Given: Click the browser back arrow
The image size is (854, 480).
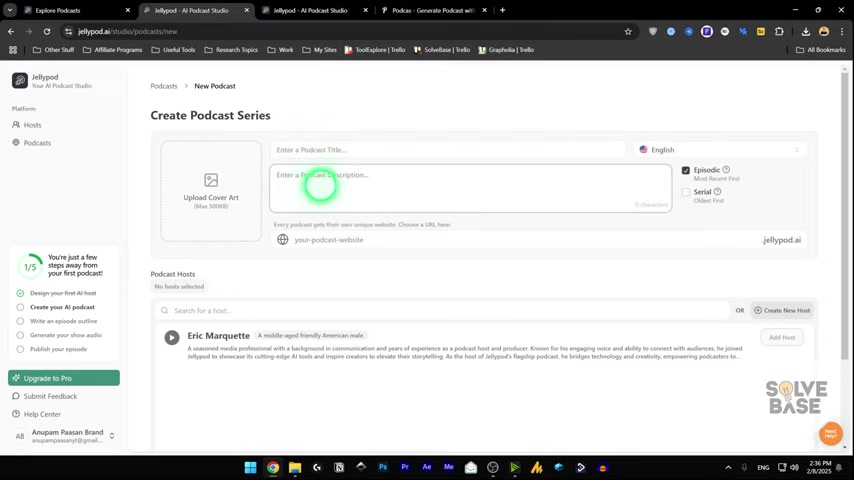Looking at the screenshot, I should click(11, 32).
